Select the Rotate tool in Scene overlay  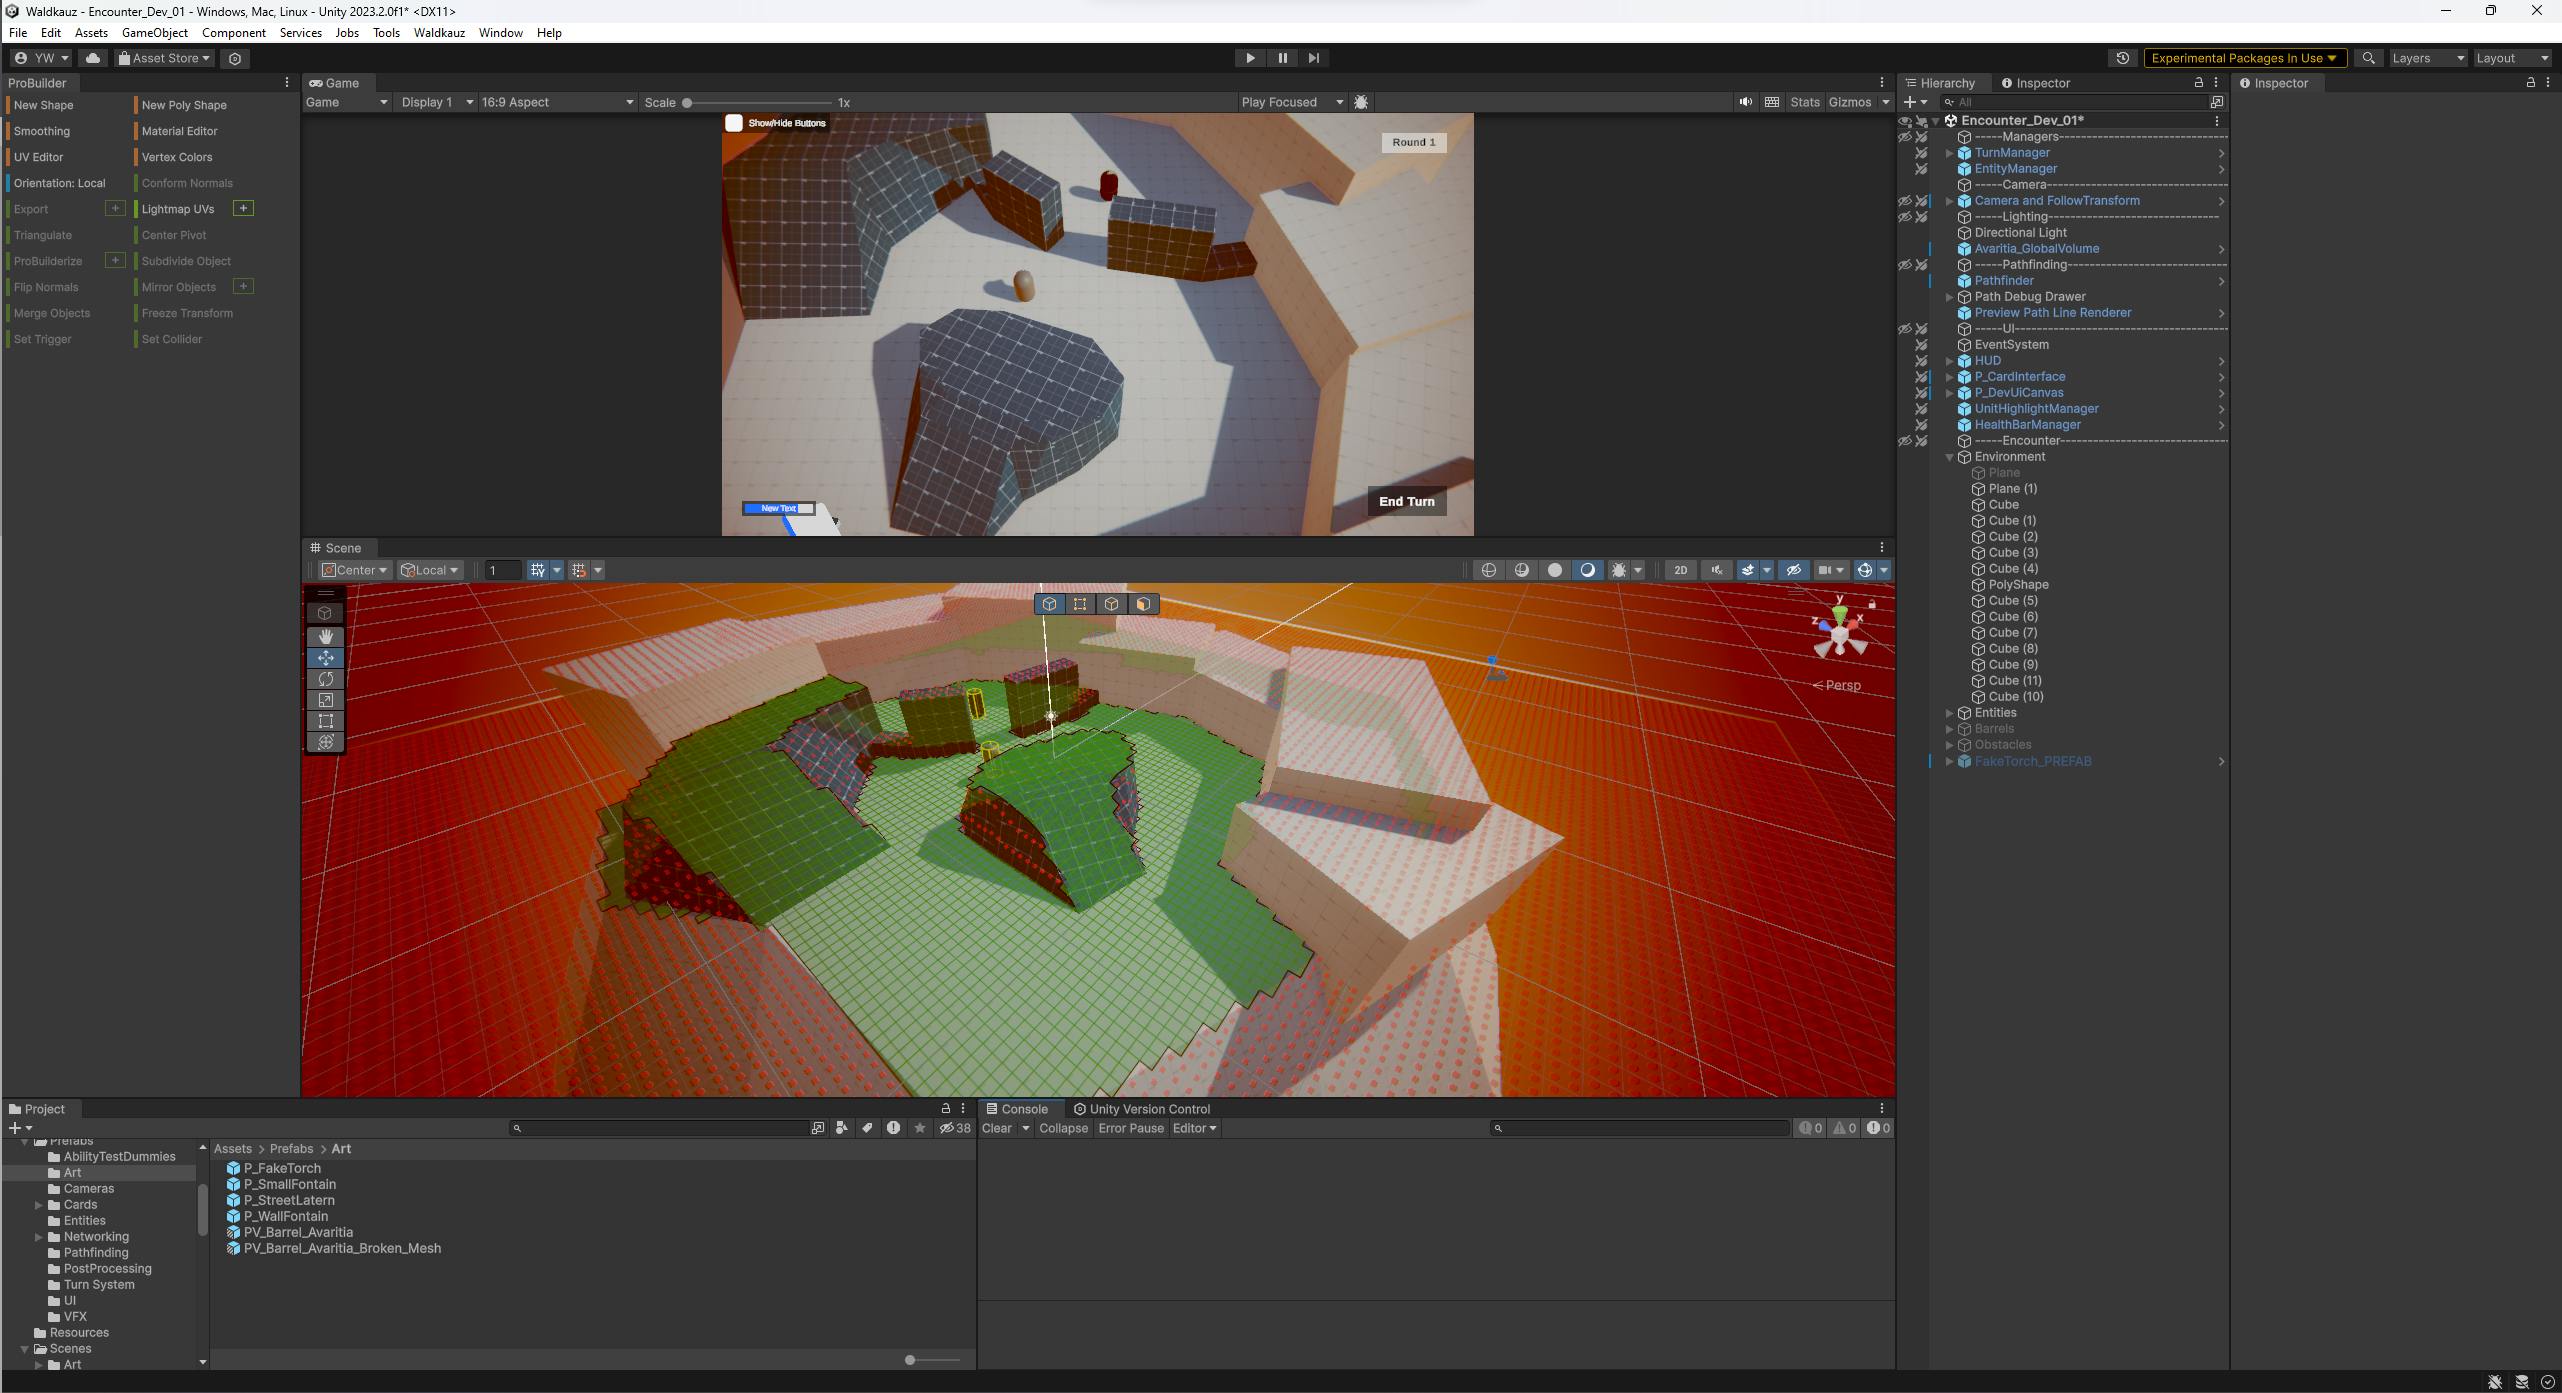325,679
